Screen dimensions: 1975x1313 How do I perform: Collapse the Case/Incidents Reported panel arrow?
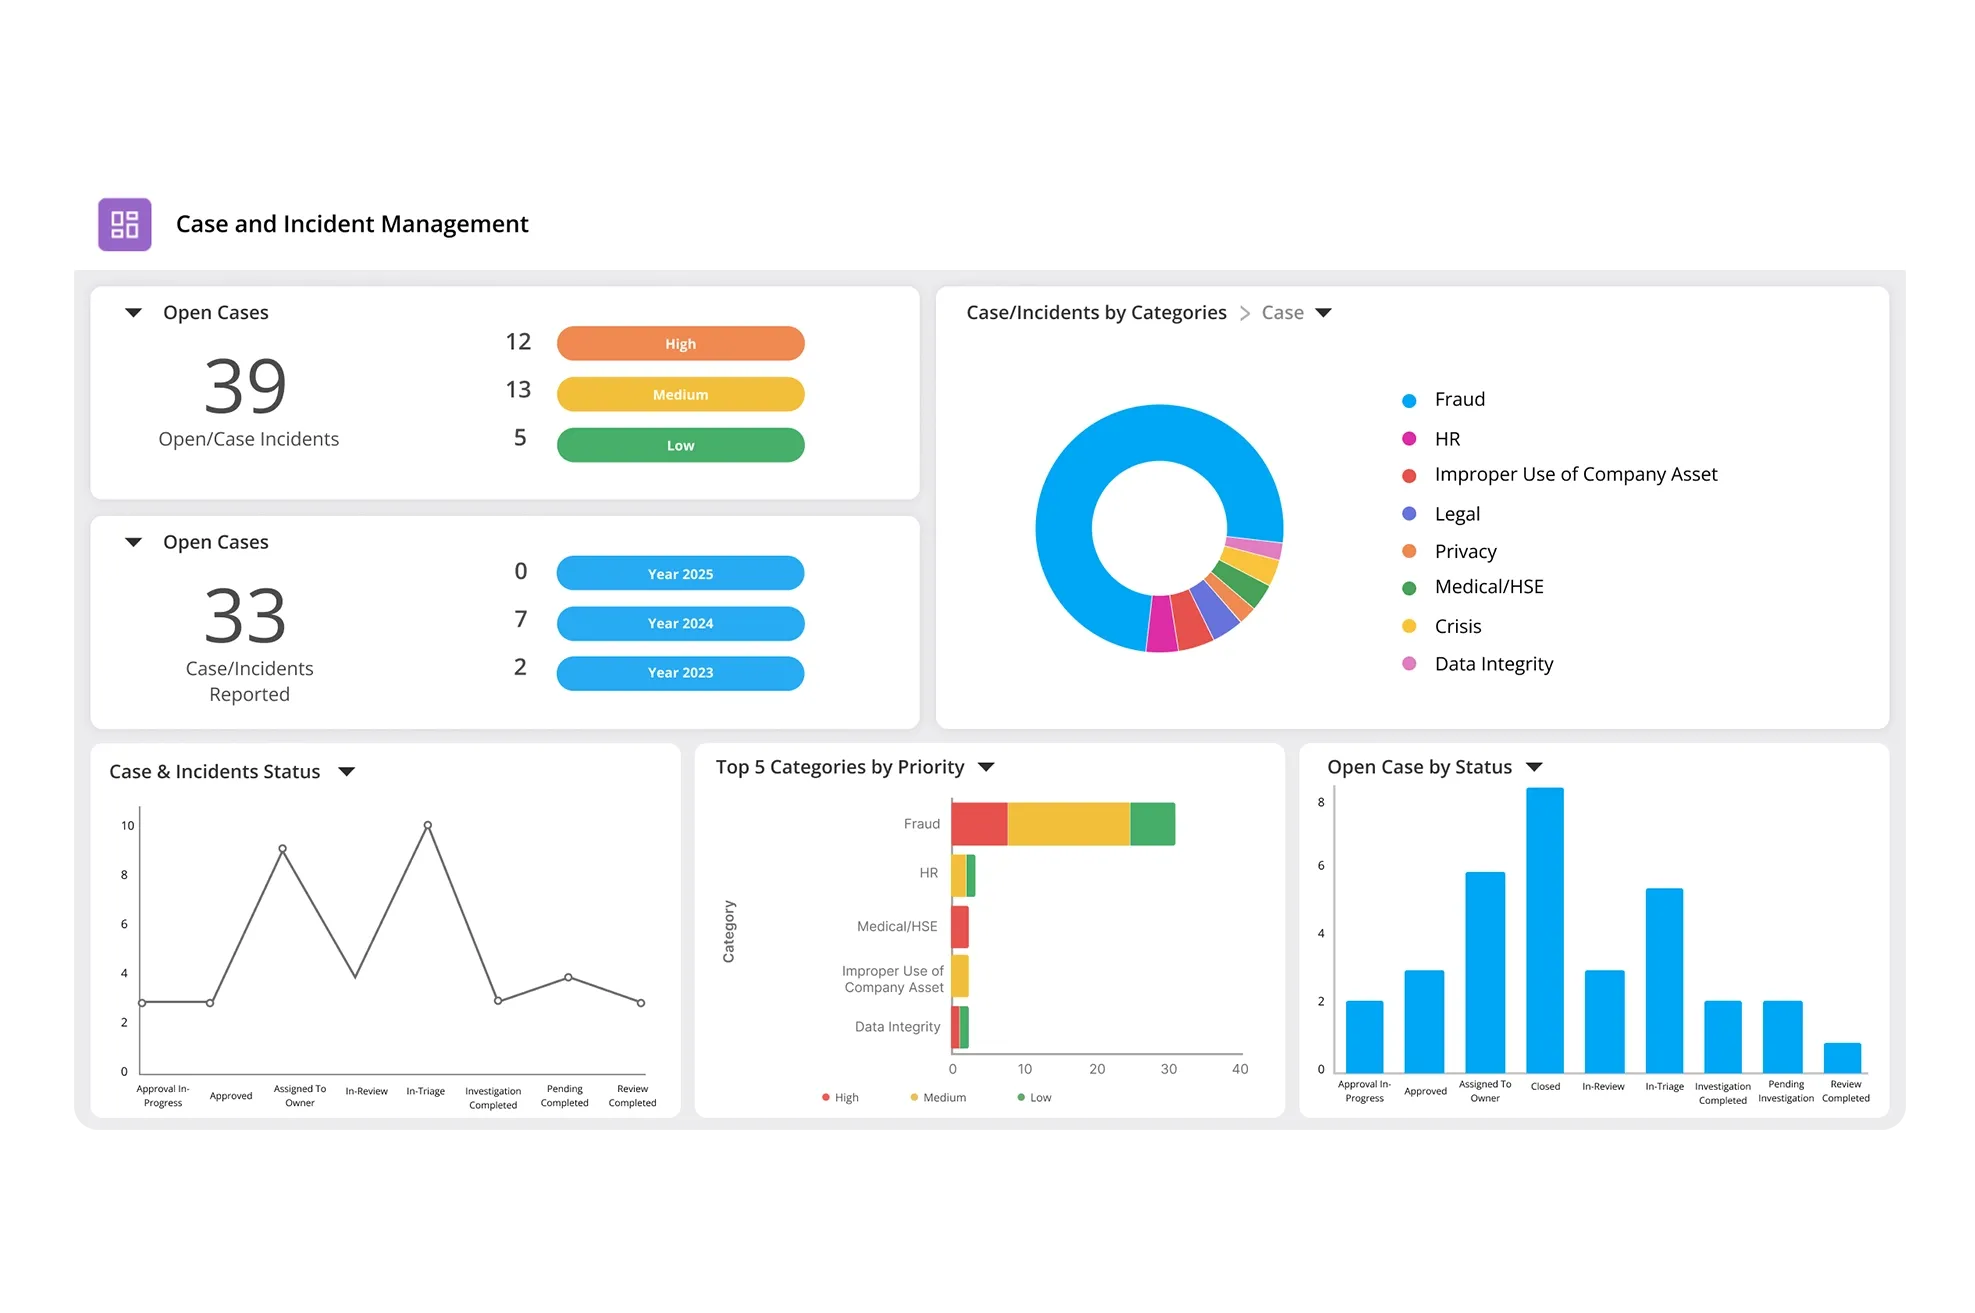[x=133, y=542]
